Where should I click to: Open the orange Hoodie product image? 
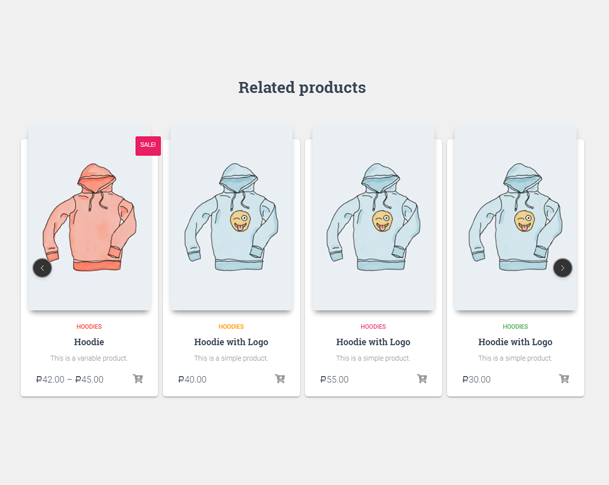click(89, 217)
